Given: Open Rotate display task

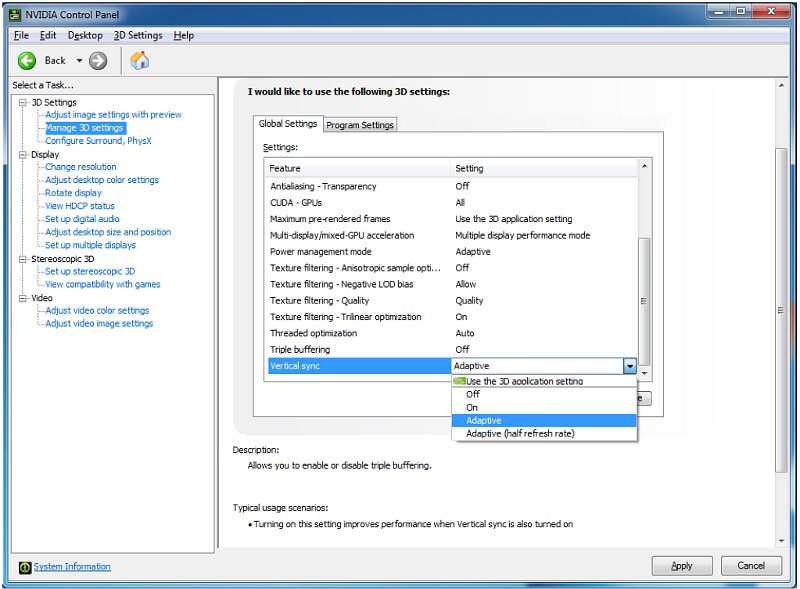Looking at the screenshot, I should pyautogui.click(x=73, y=193).
